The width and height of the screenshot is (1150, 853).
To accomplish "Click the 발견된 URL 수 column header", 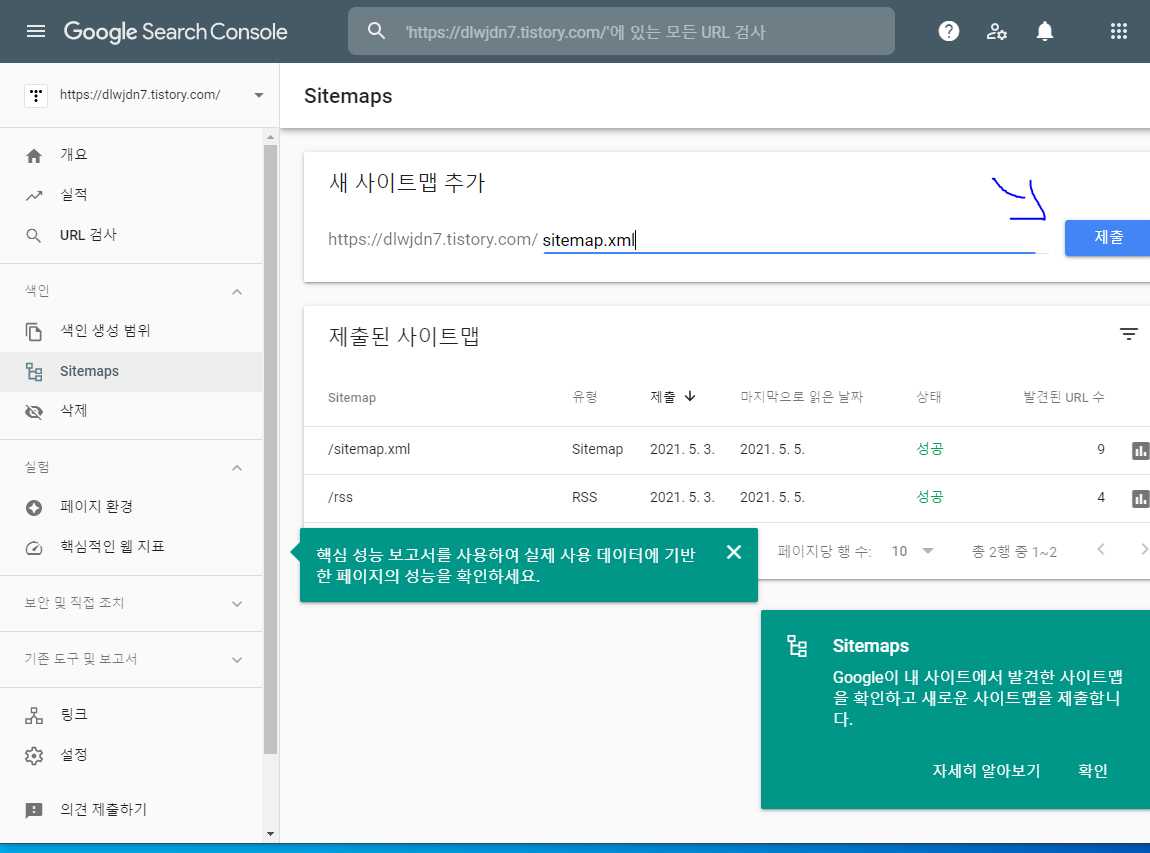I will 1063,397.
